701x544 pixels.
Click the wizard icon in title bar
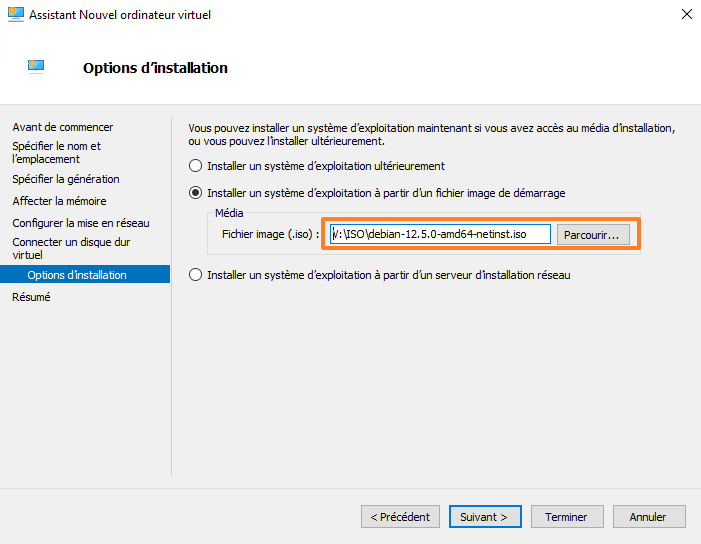[x=15, y=15]
